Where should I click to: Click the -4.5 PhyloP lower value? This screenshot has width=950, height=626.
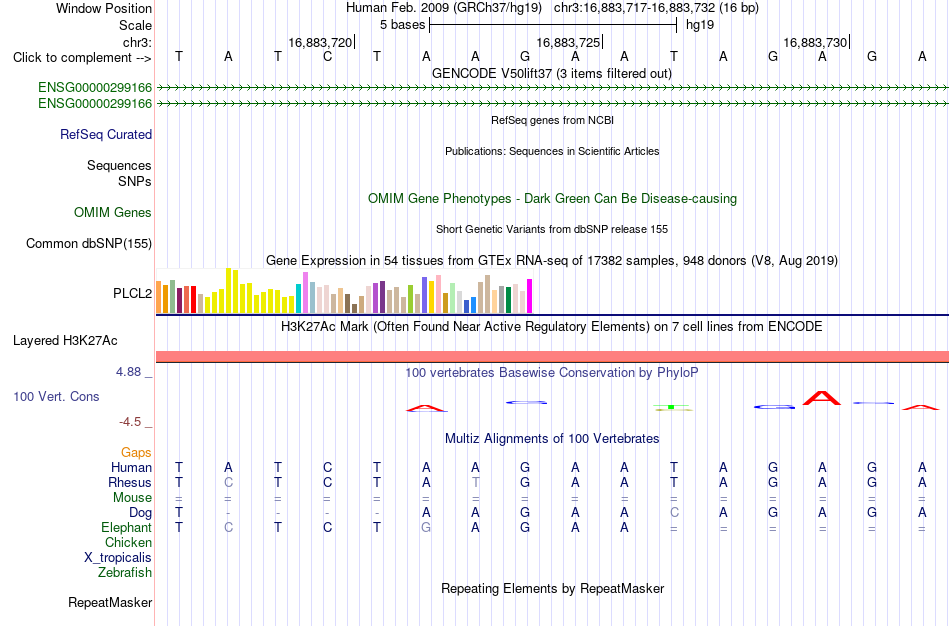click(130, 422)
